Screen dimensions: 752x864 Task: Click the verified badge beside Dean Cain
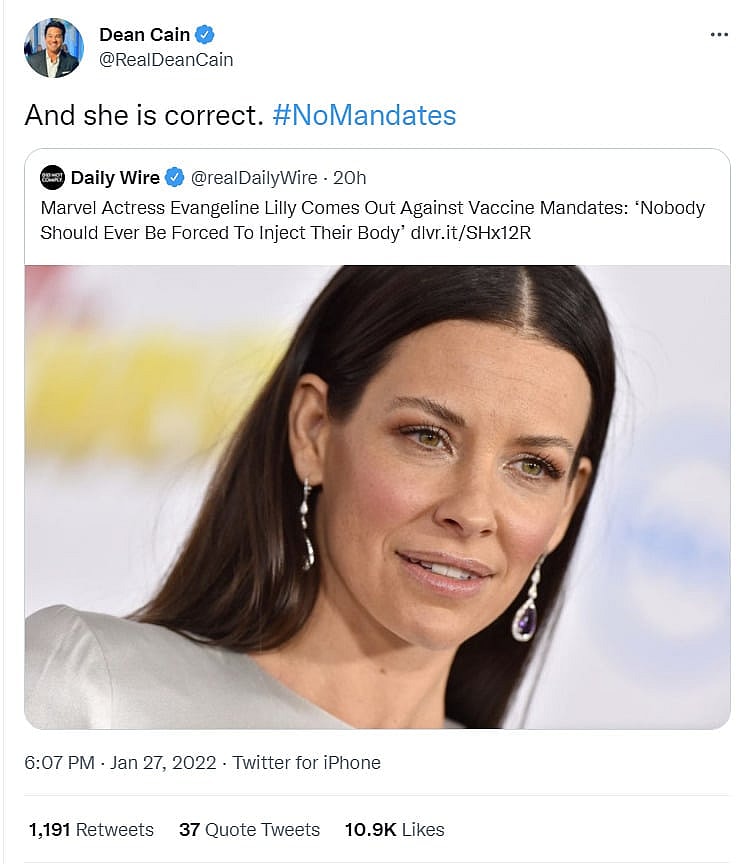[205, 35]
